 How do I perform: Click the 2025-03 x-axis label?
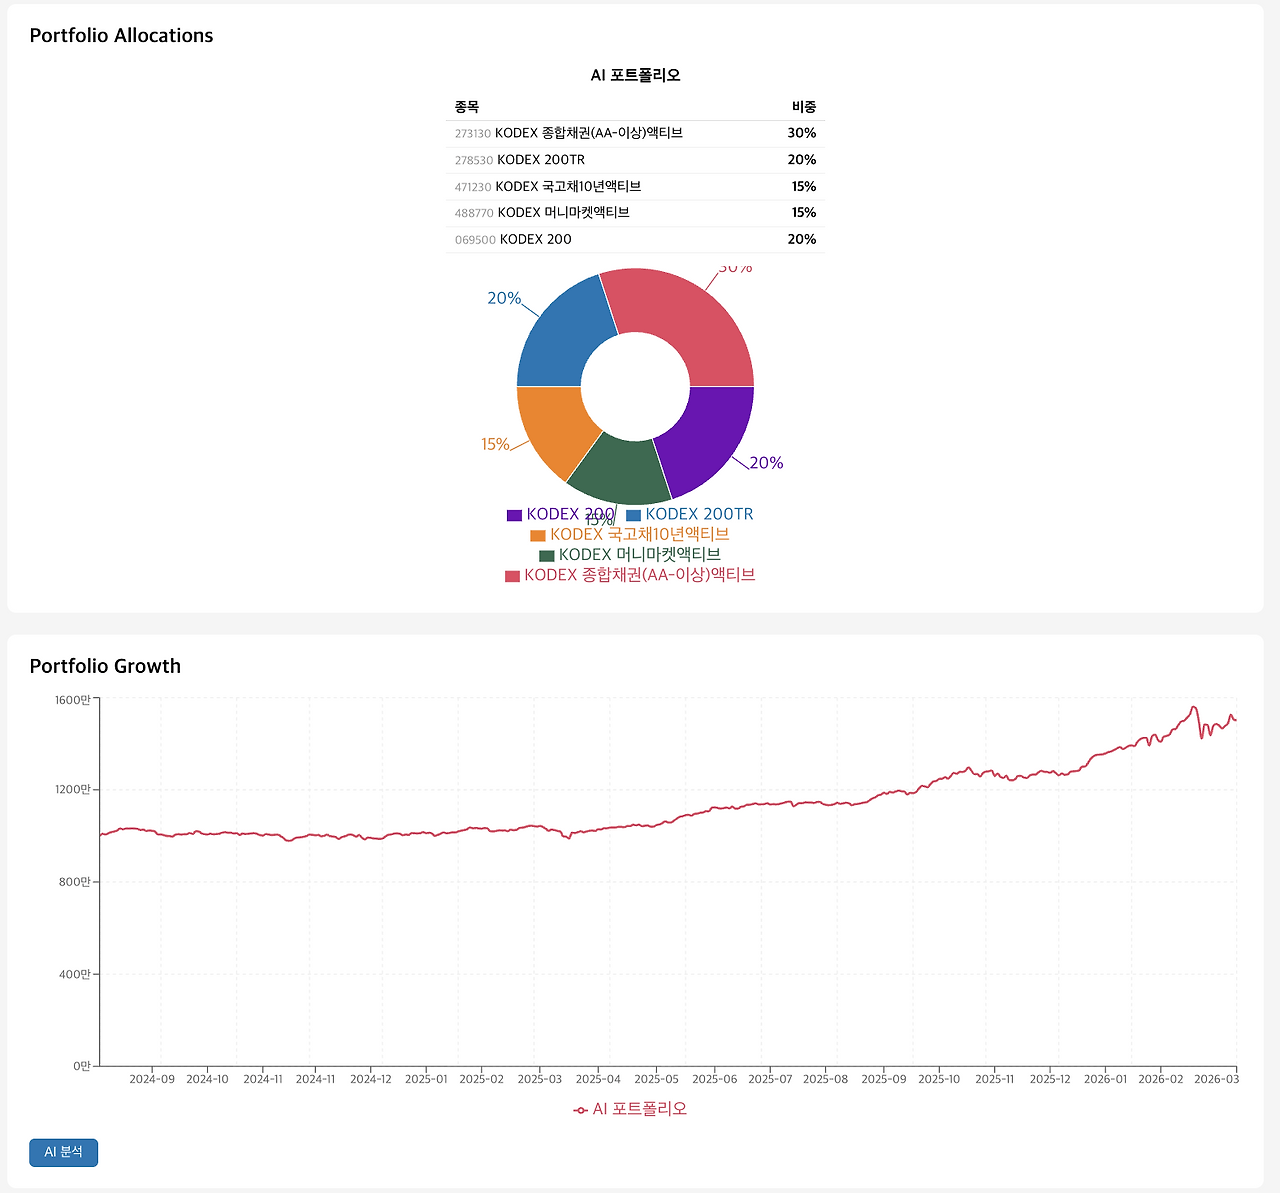coord(540,1080)
